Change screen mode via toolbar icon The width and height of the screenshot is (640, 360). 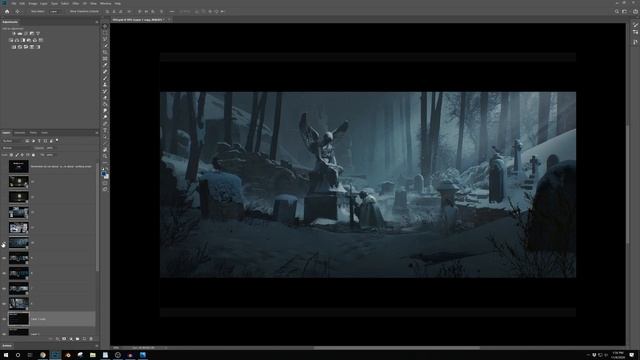click(105, 189)
